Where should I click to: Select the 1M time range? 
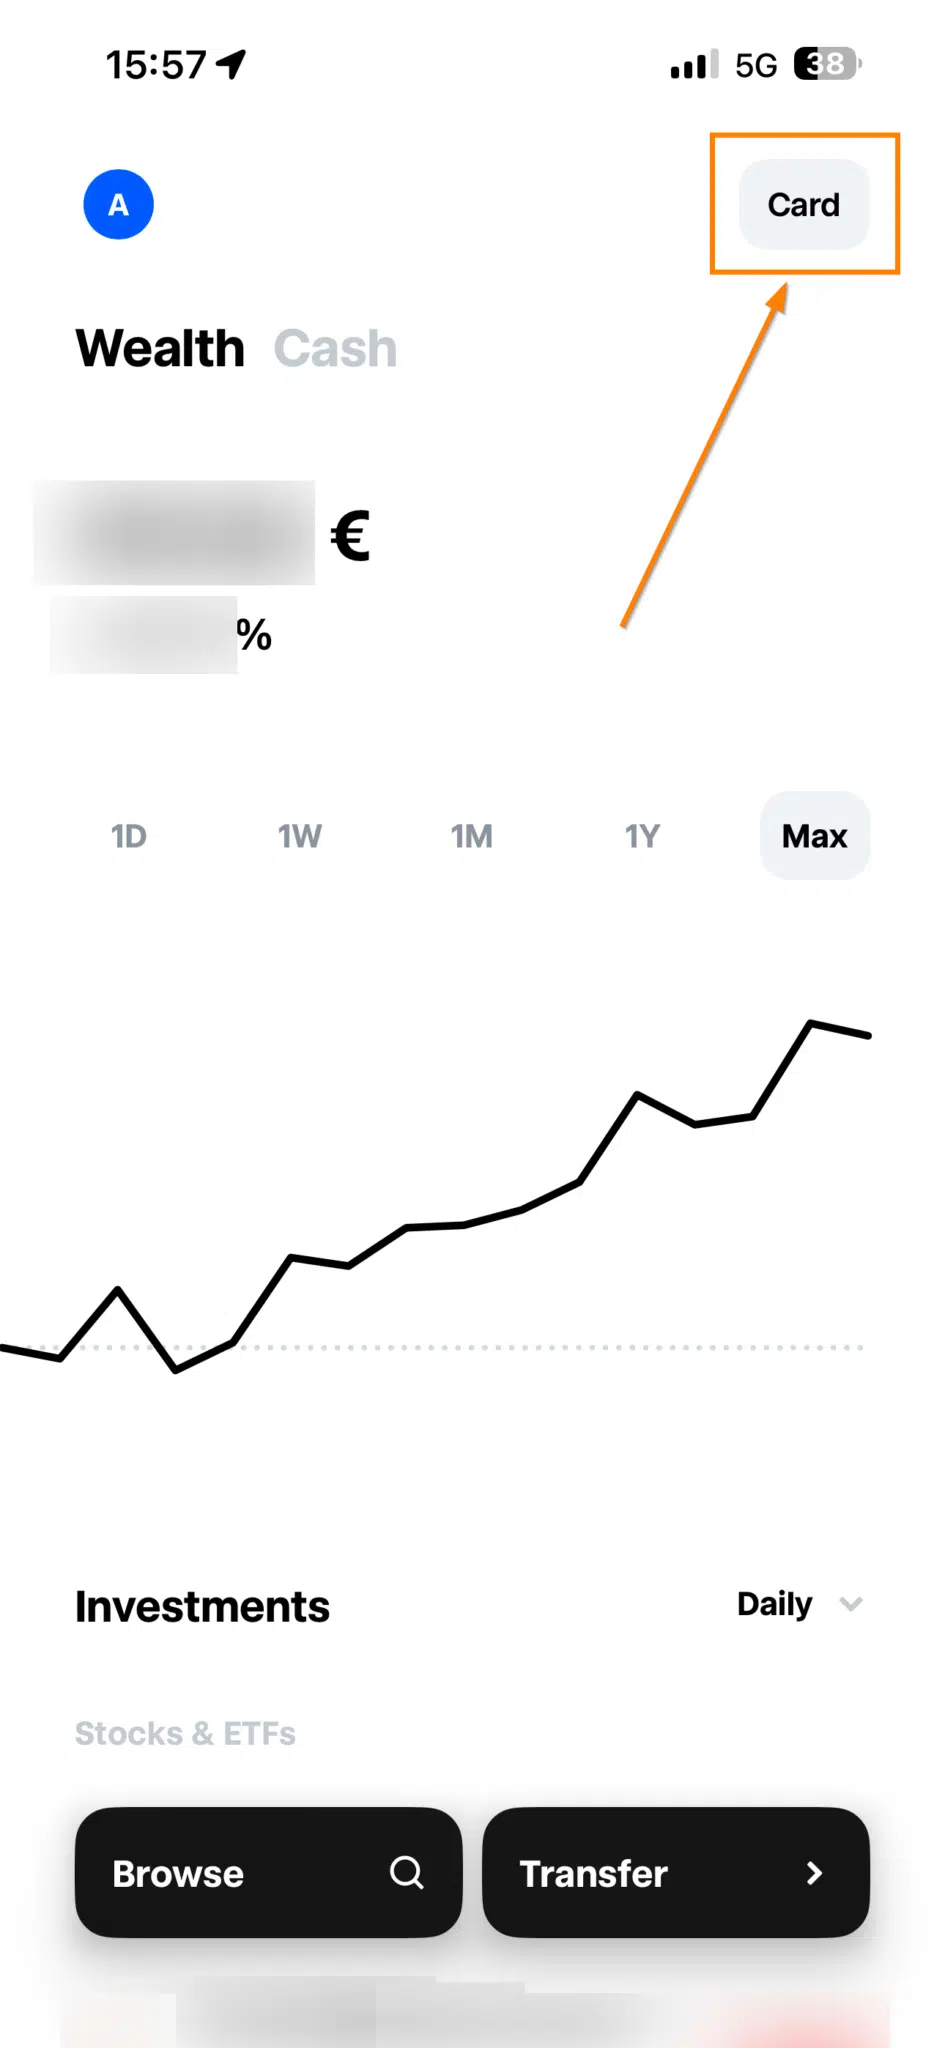click(471, 836)
